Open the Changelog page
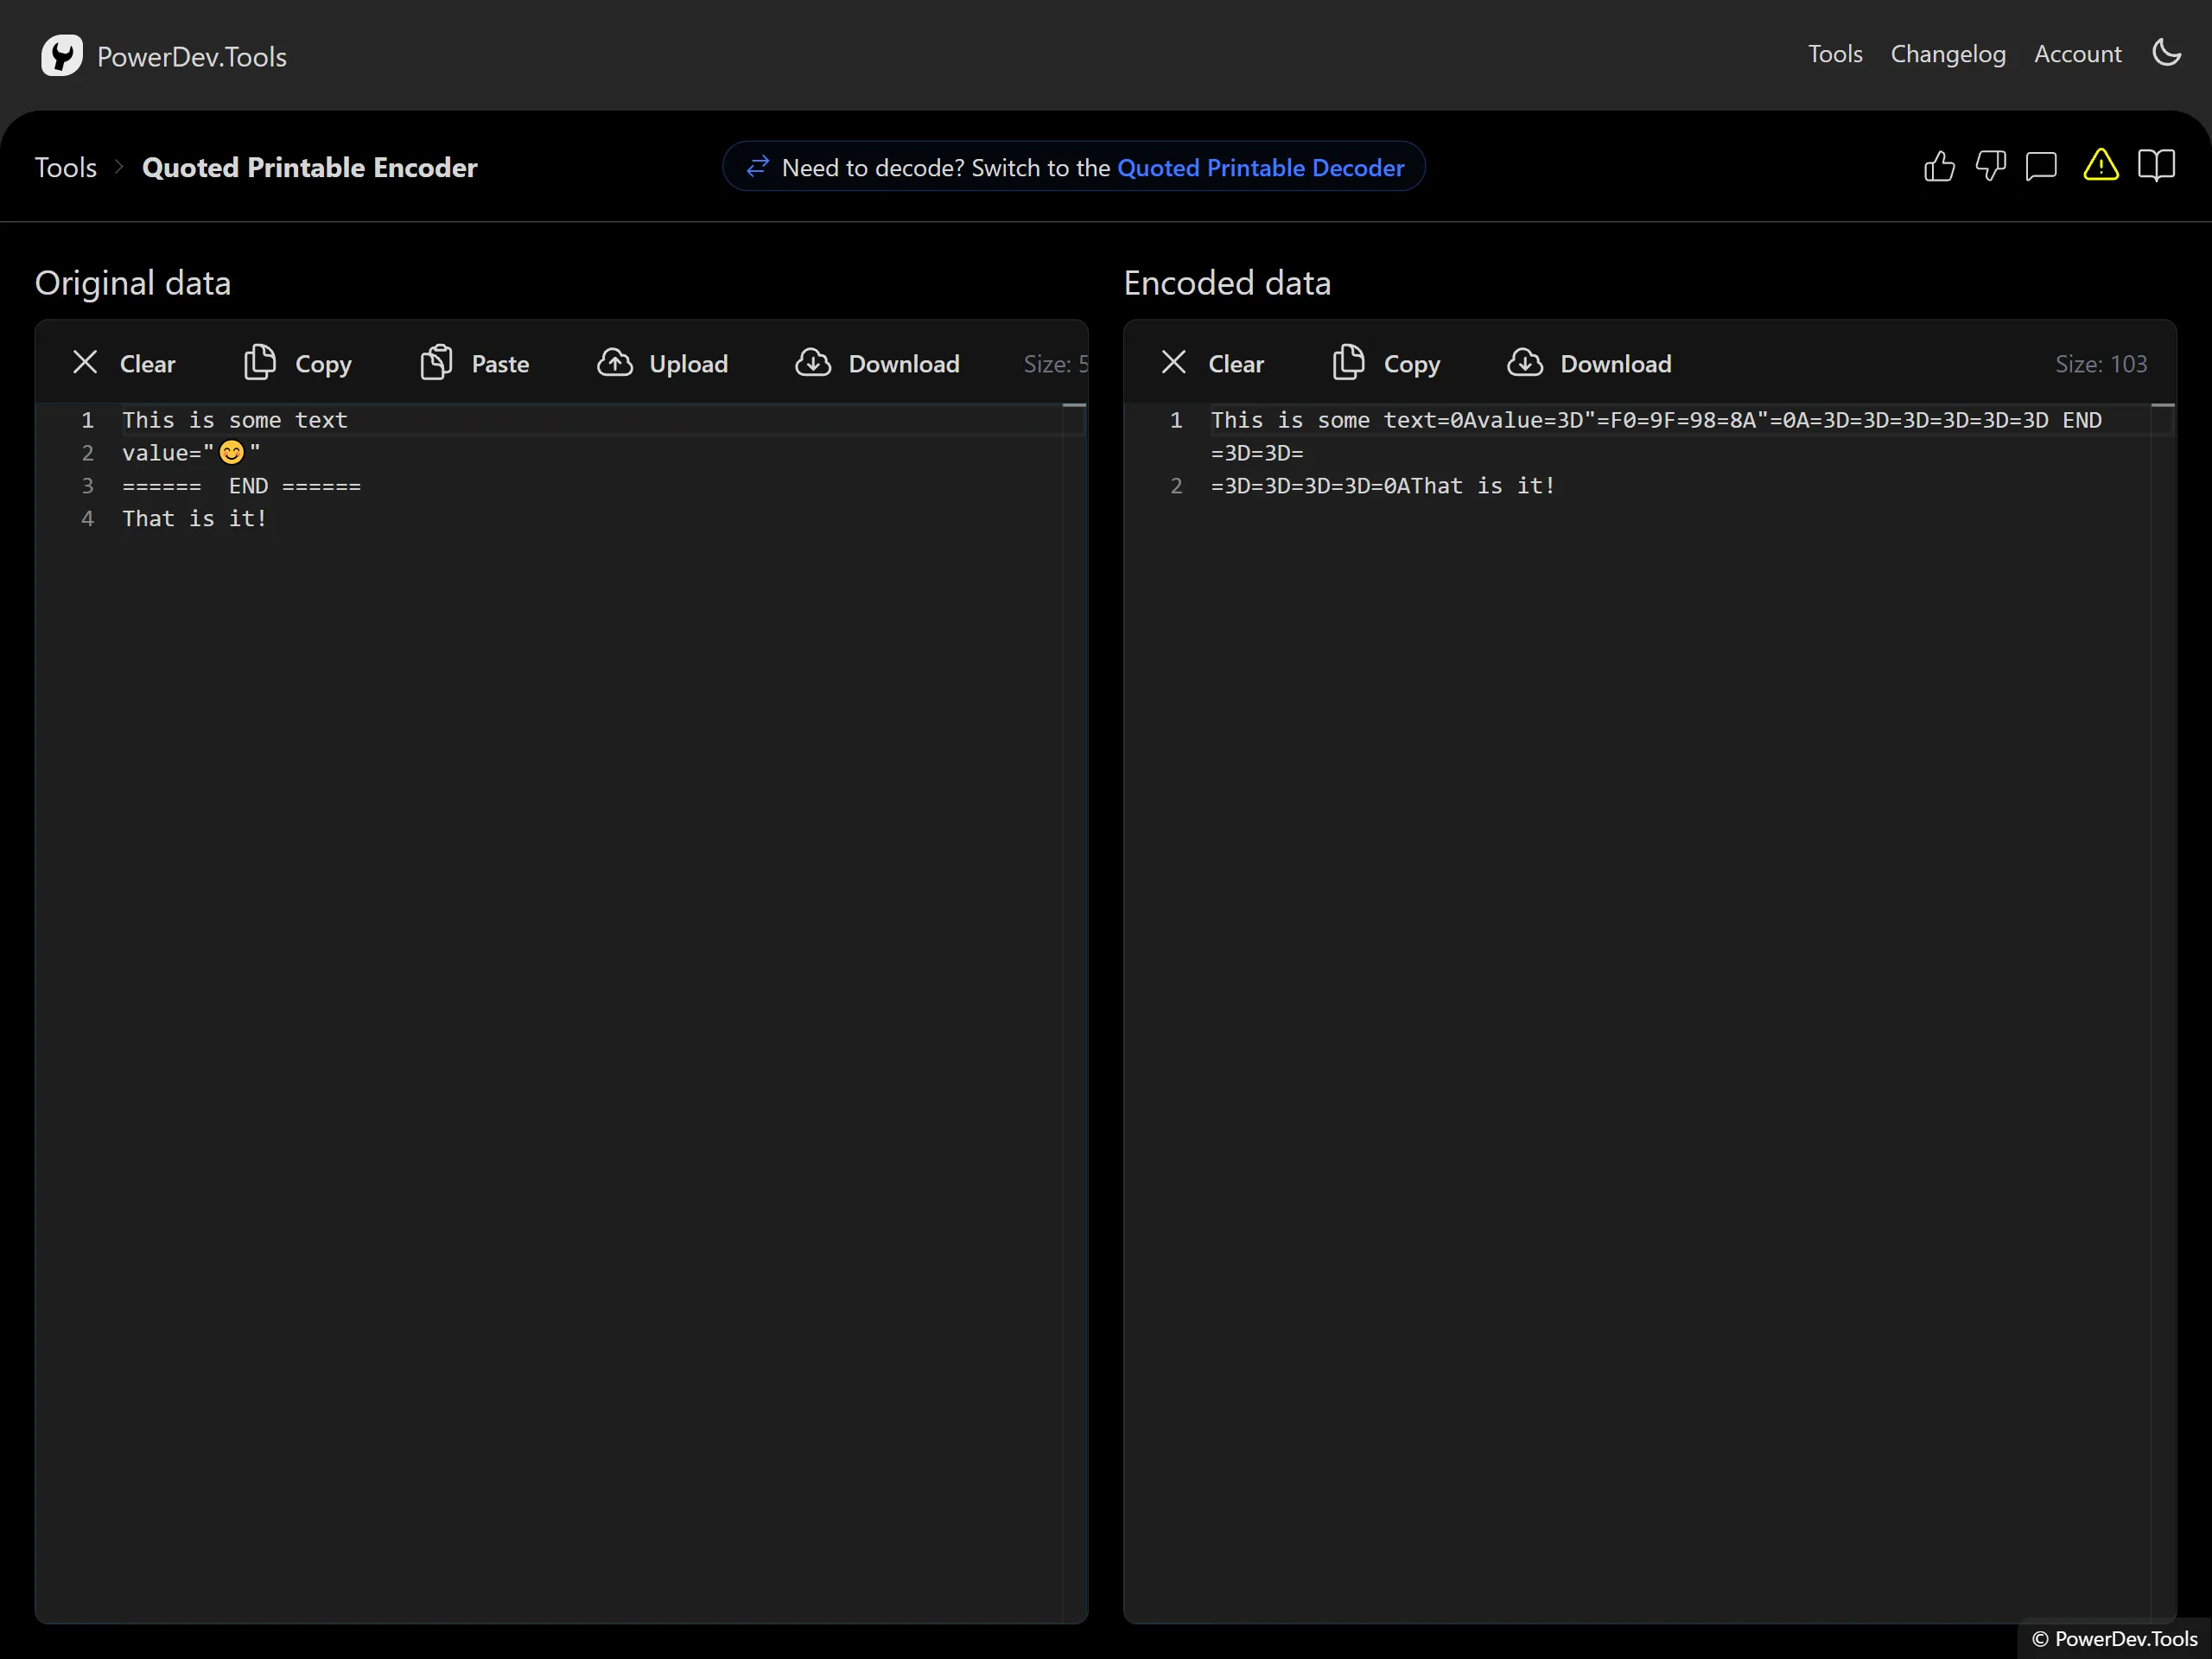2212x1659 pixels. [x=1947, y=54]
